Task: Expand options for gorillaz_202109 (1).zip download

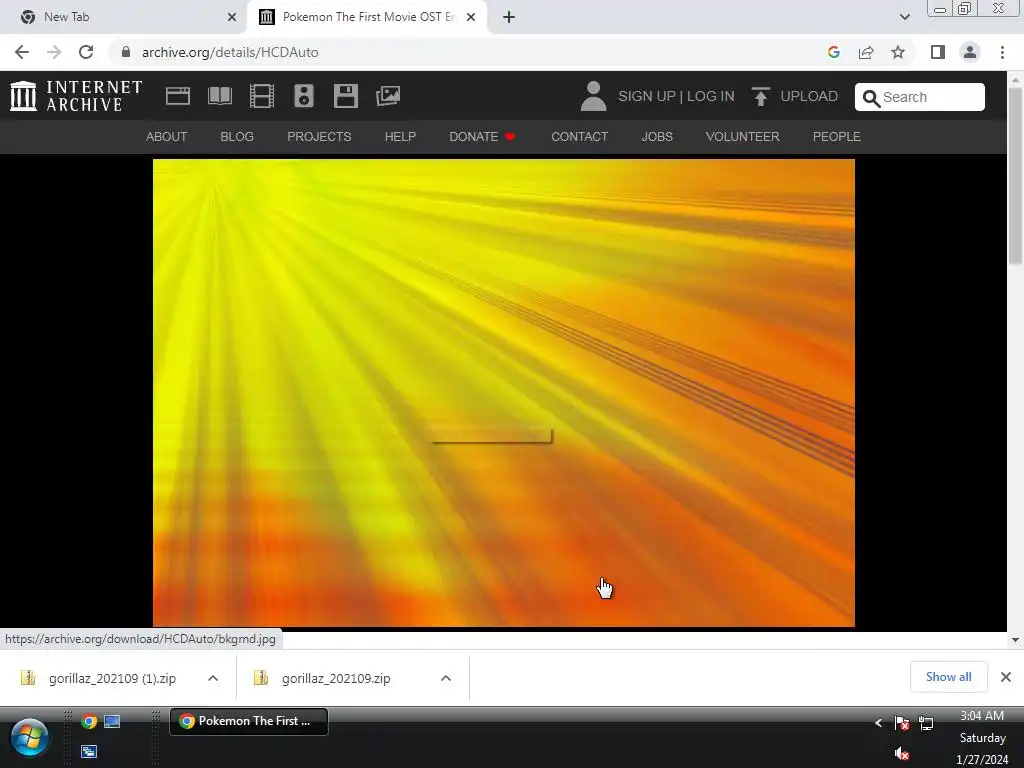Action: pos(213,679)
